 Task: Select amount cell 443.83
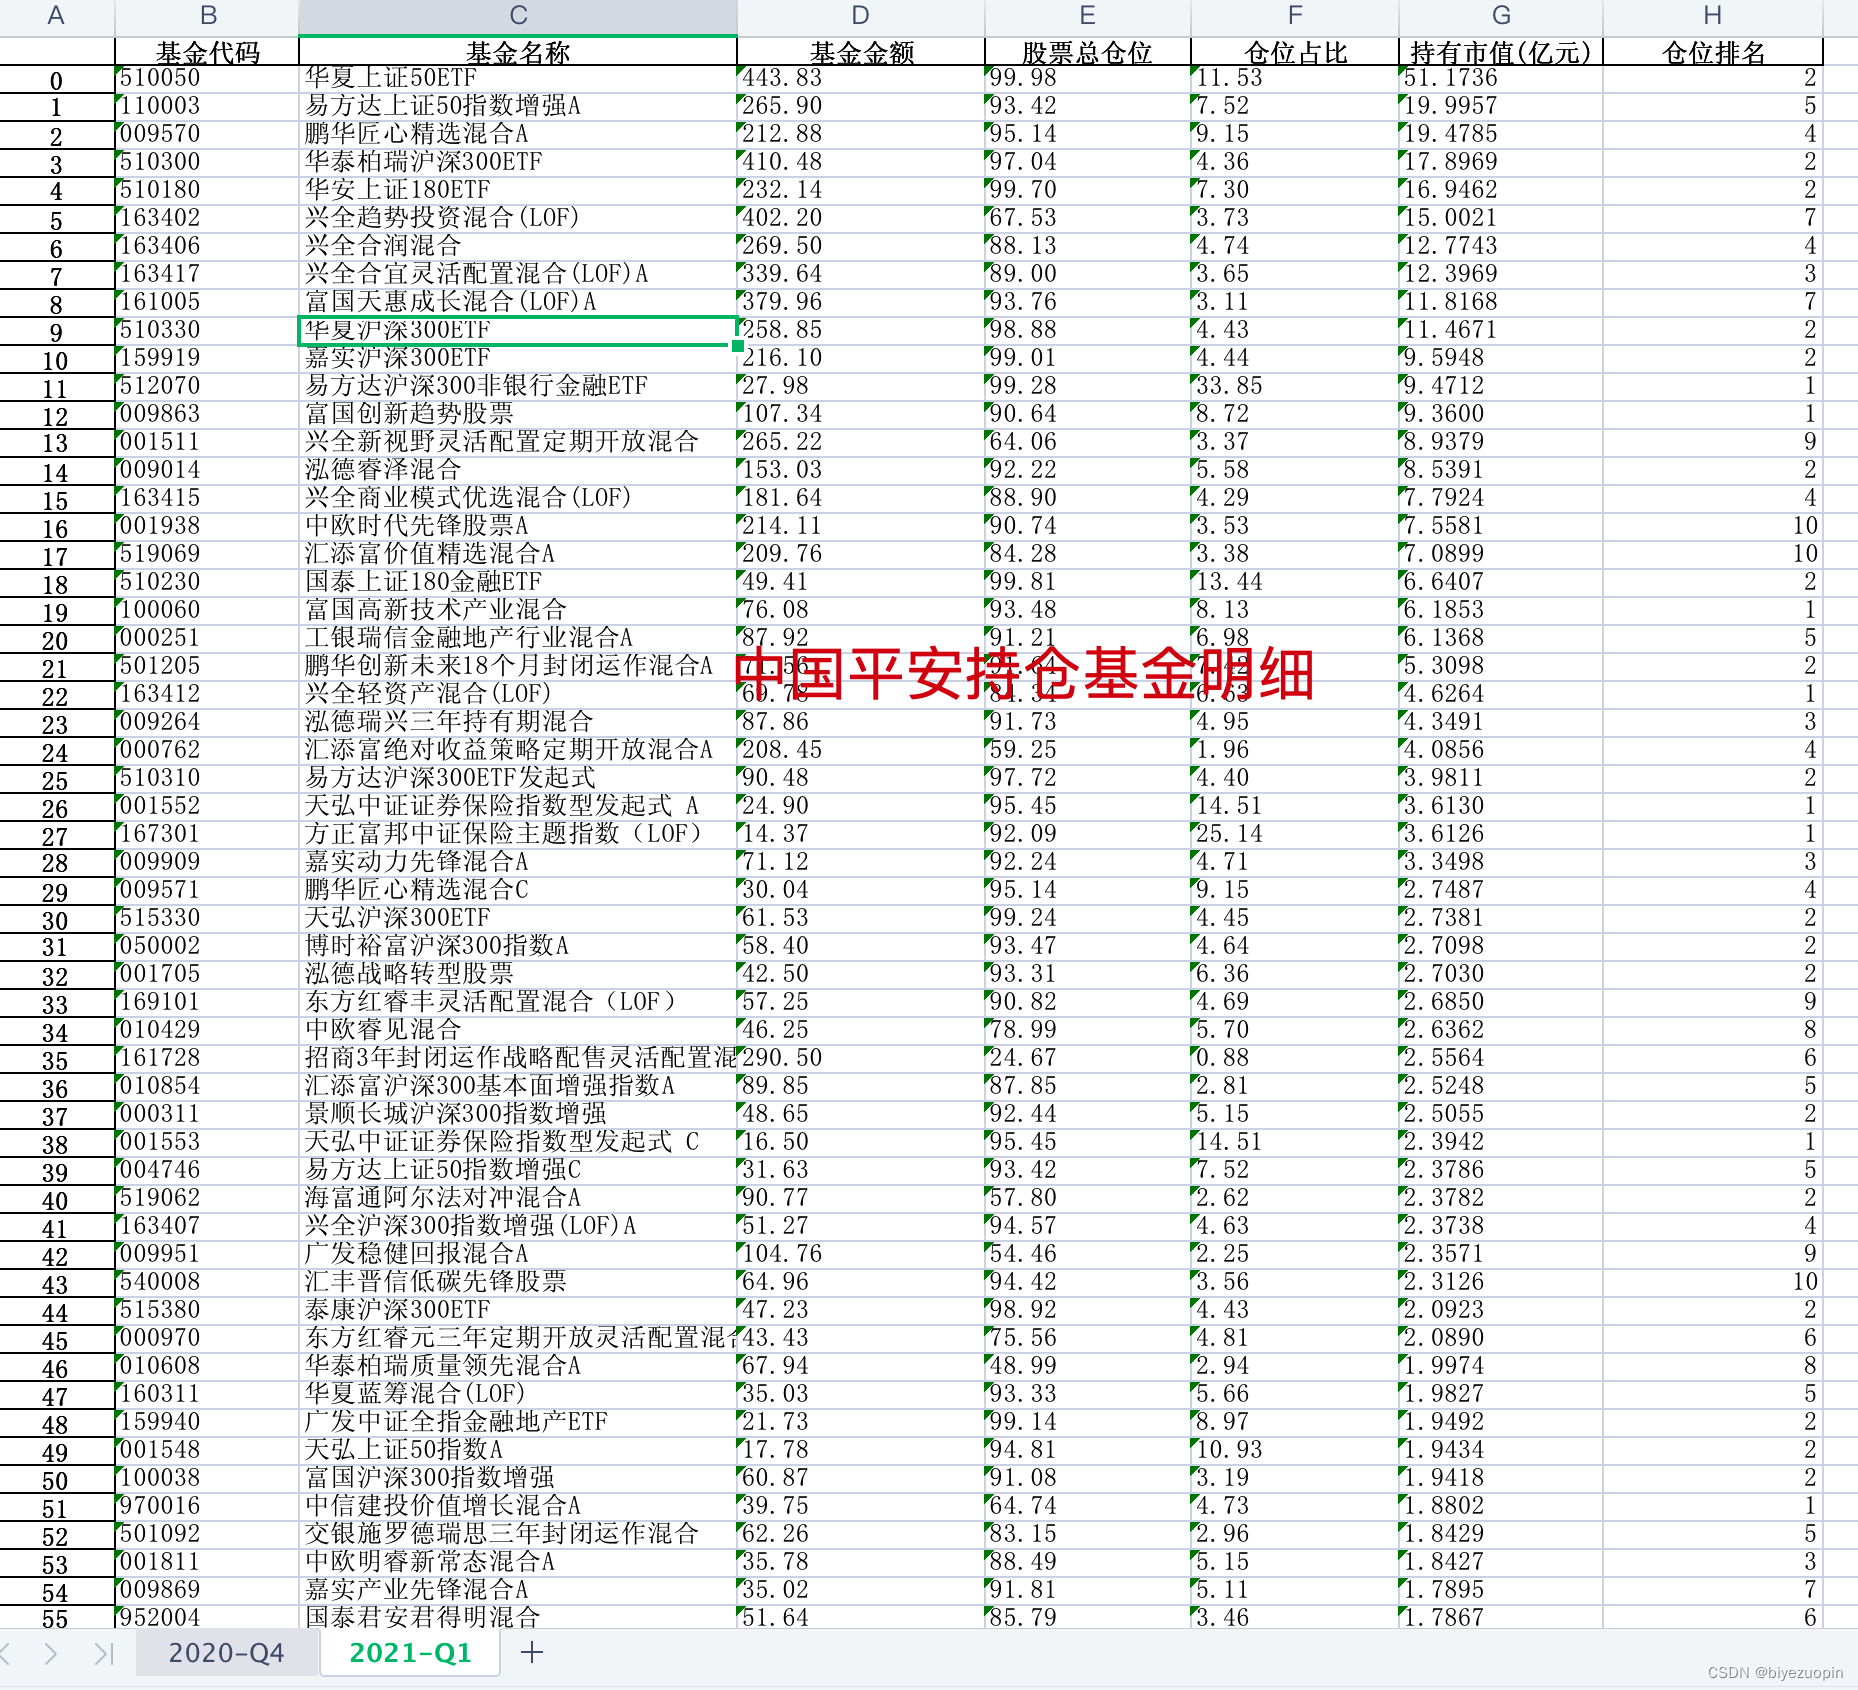(x=860, y=78)
